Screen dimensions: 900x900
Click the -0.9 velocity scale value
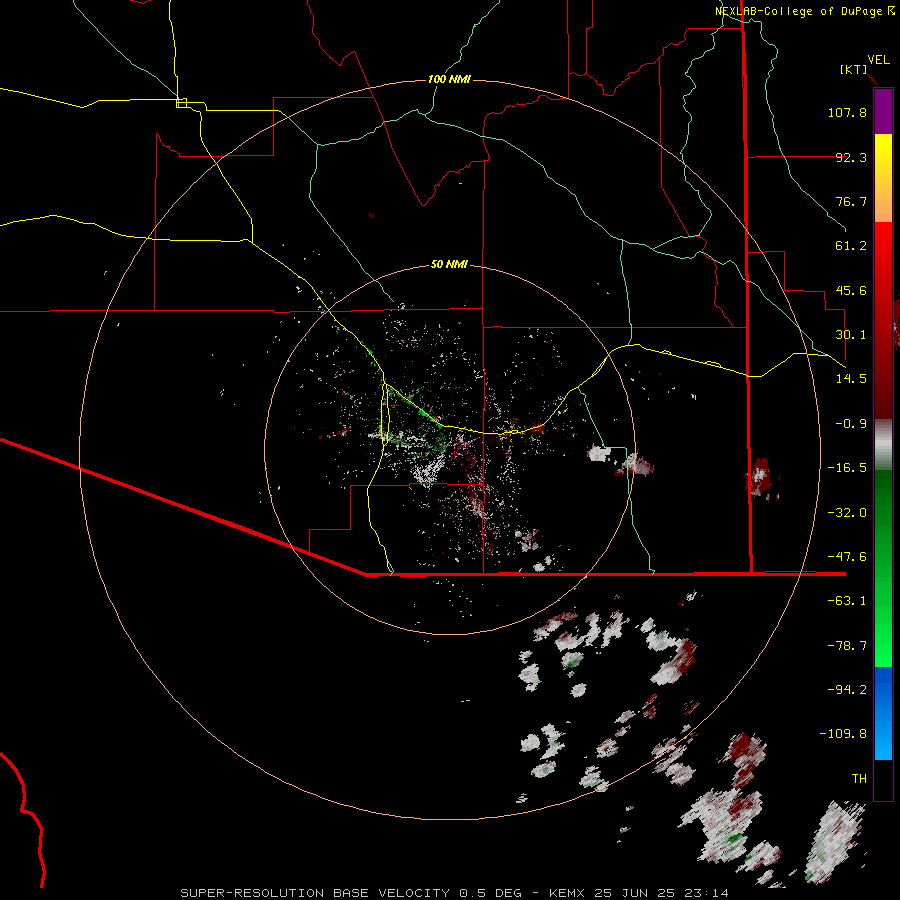851,424
